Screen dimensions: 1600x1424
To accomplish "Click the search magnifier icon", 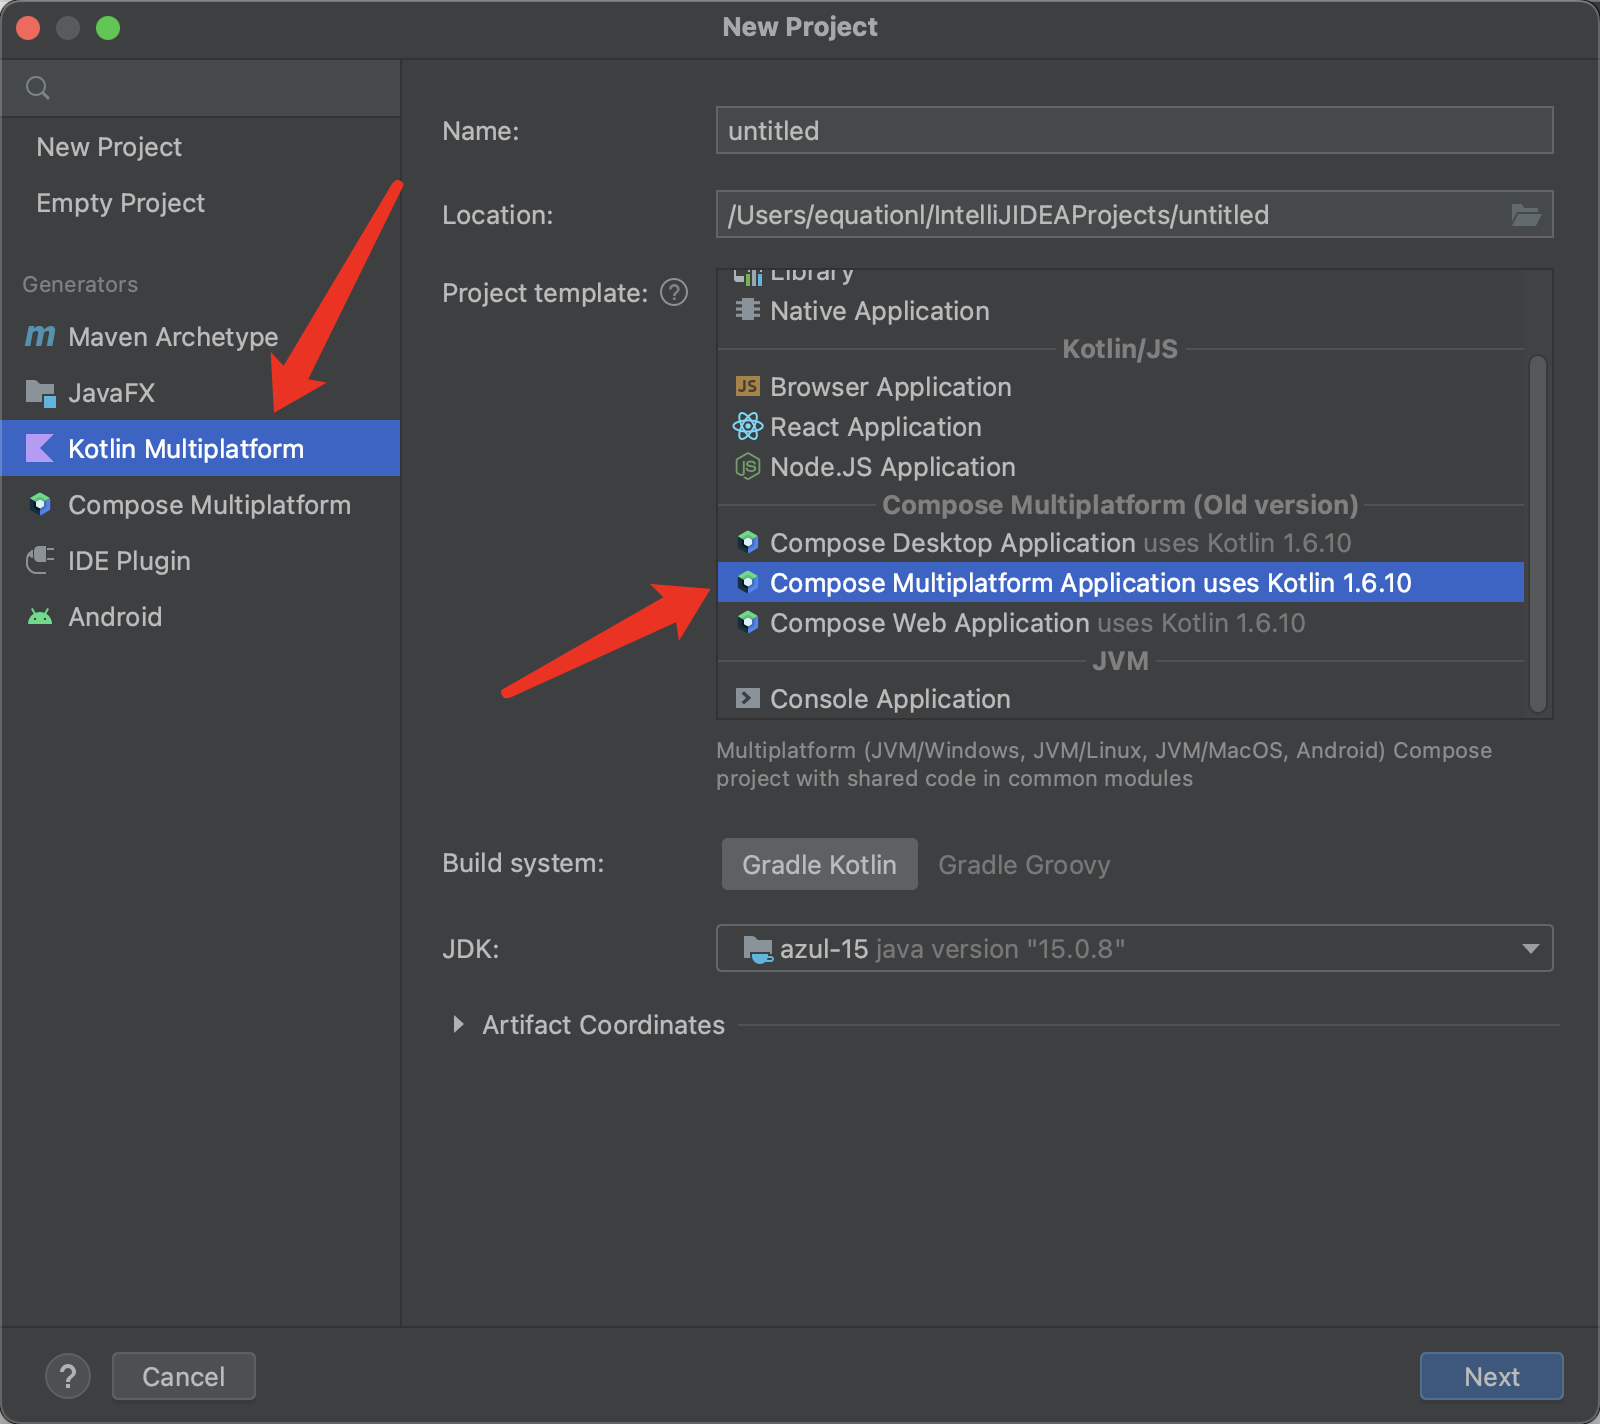I will (x=38, y=88).
